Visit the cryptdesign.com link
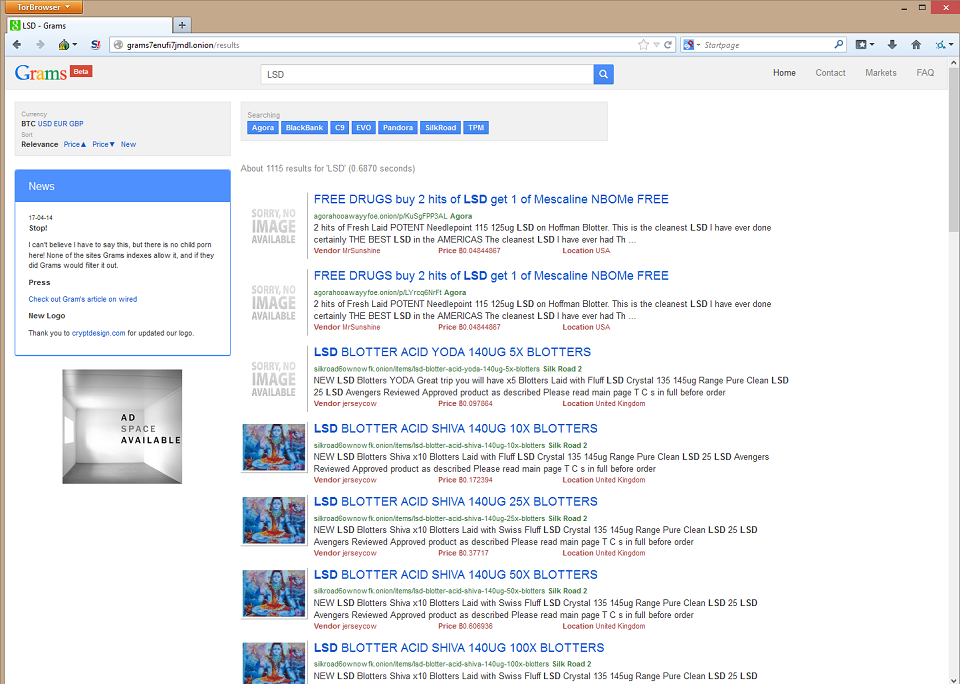This screenshot has height=684, width=960. [99, 333]
